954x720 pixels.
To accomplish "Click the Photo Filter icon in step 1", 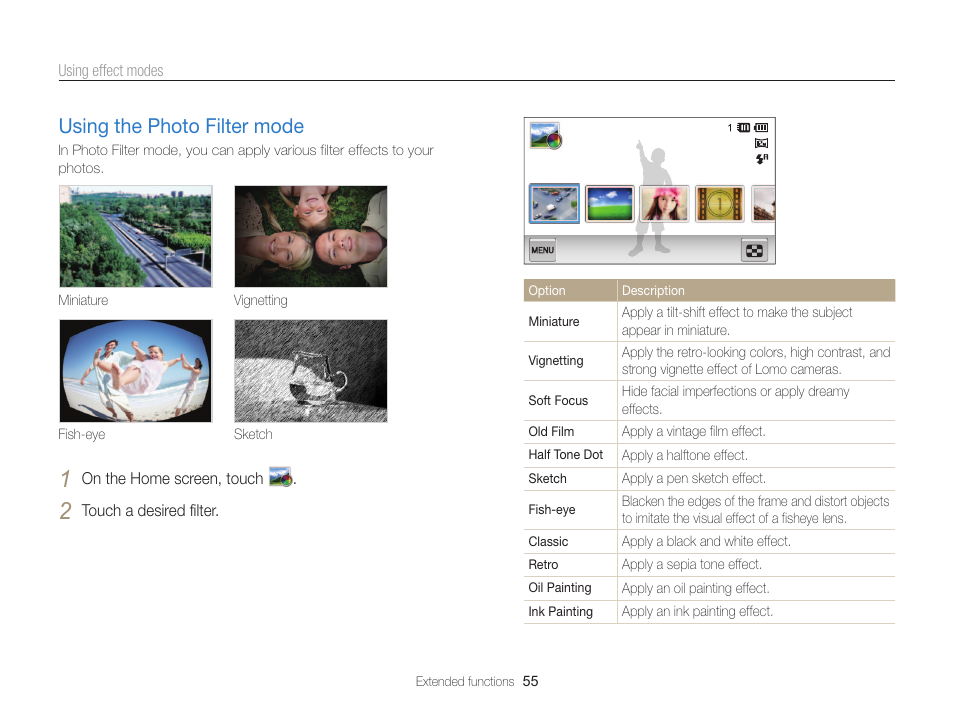I will 281,477.
